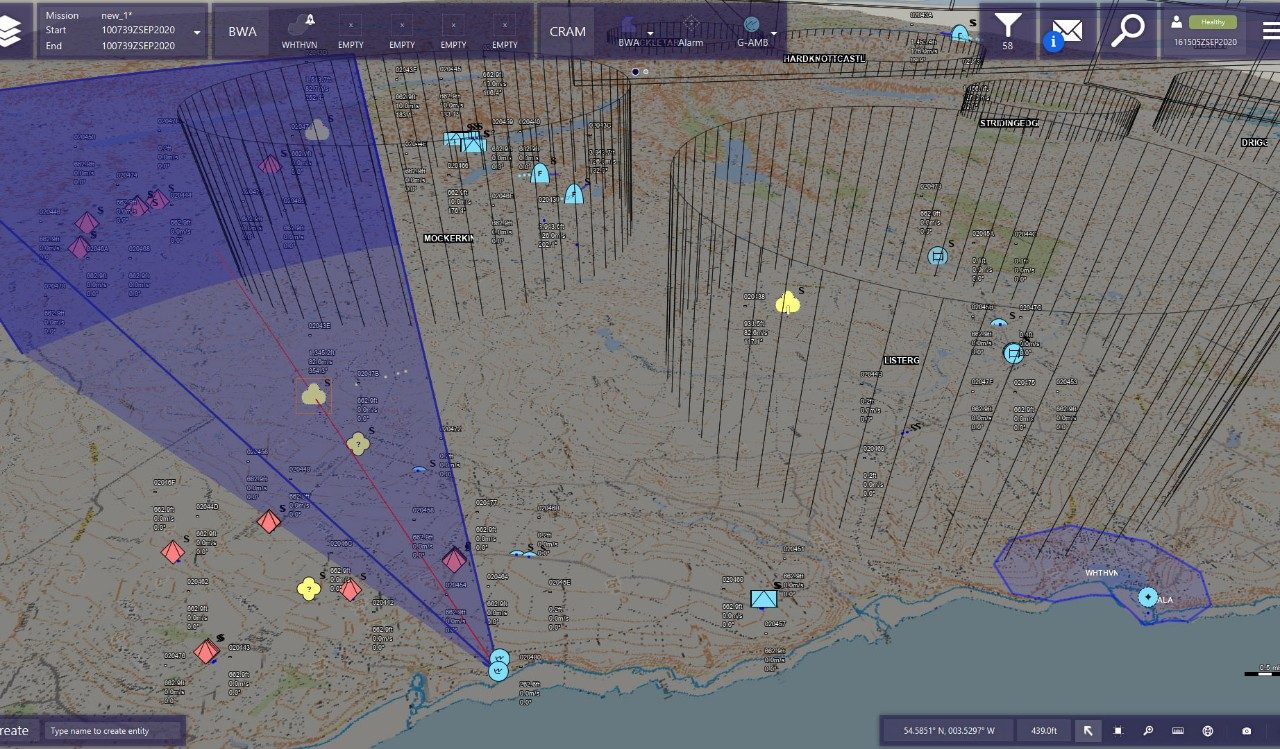Image resolution: width=1280 pixels, height=749 pixels.
Task: Expand the CRAM BWA dropdown arrow
Action: pyautogui.click(x=650, y=33)
